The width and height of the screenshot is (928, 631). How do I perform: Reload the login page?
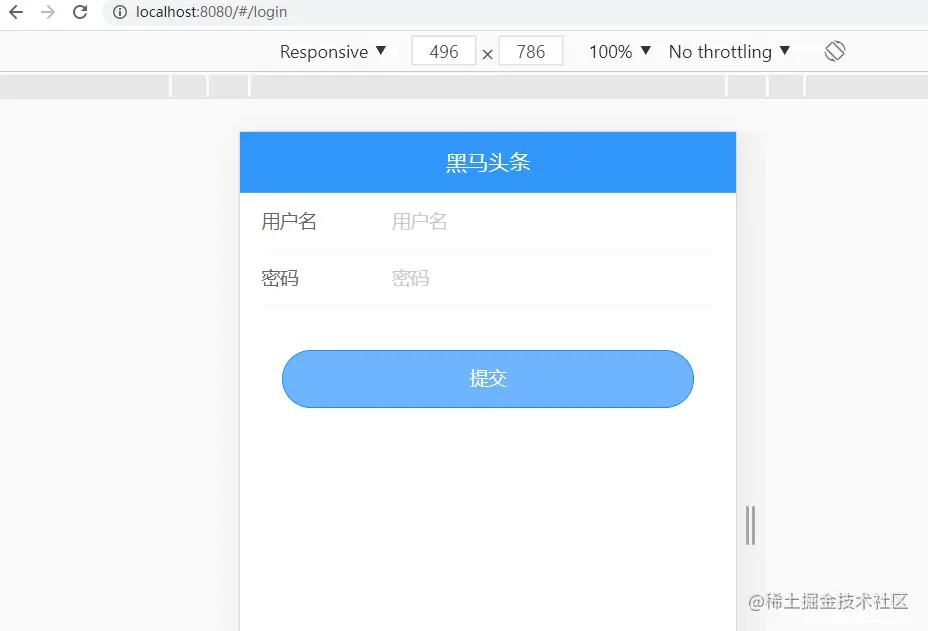tap(80, 12)
